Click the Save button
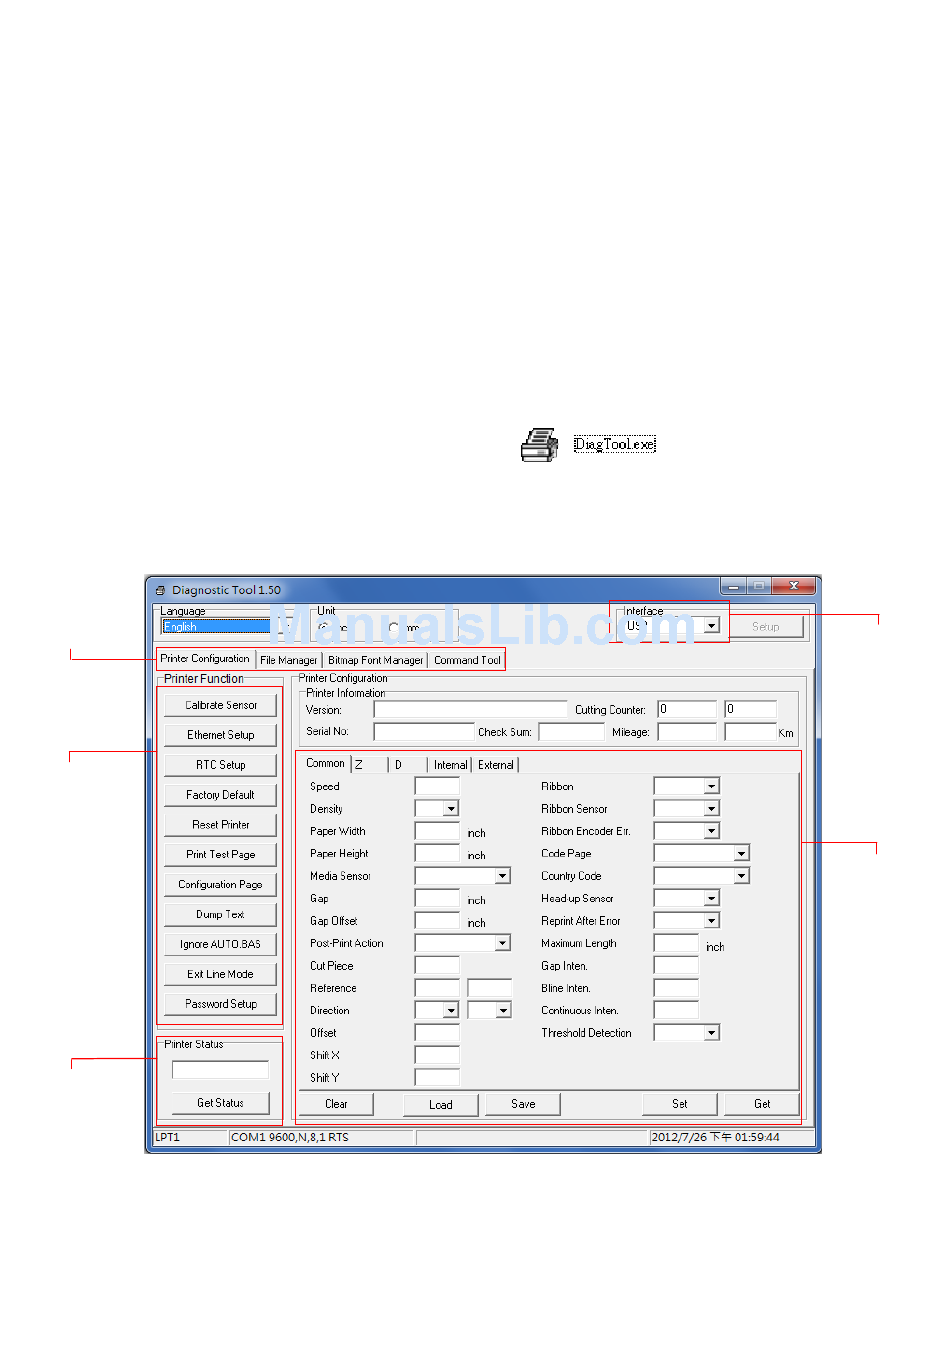 [x=523, y=1104]
